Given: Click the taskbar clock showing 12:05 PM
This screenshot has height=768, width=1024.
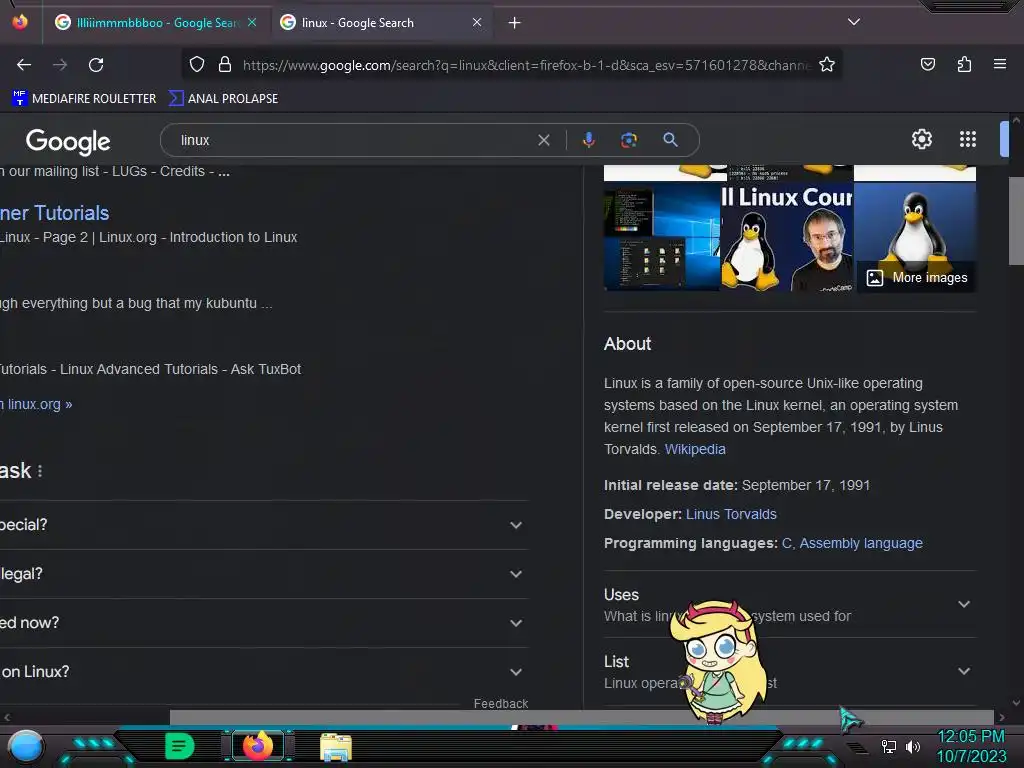Looking at the screenshot, I should [971, 746].
